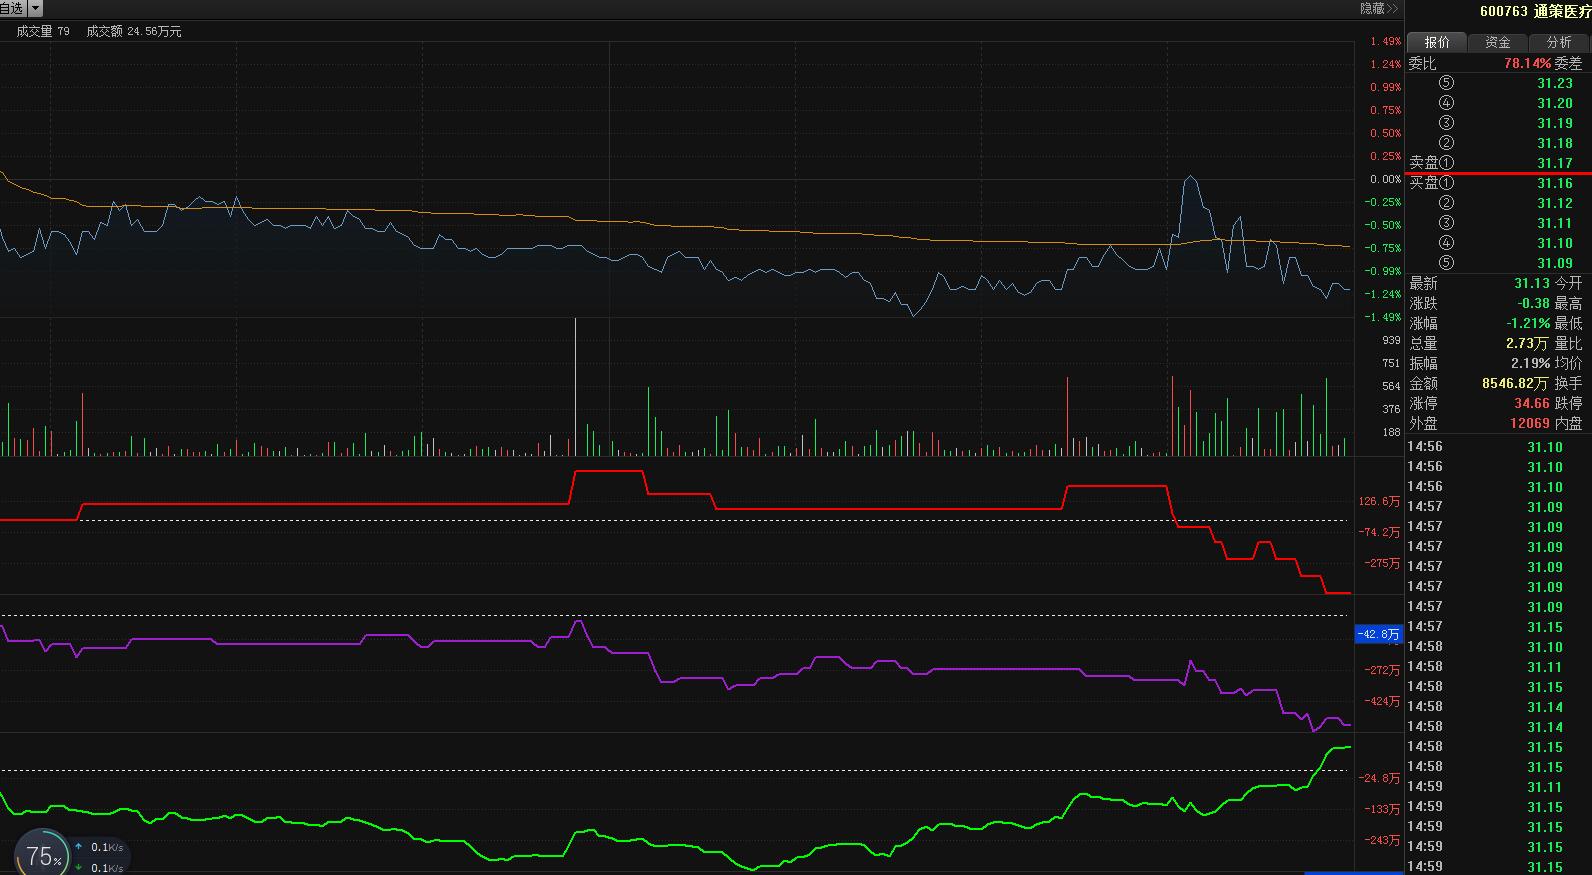The height and width of the screenshot is (875, 1592).
Task: Open the 分析 tab
Action: (x=1558, y=42)
